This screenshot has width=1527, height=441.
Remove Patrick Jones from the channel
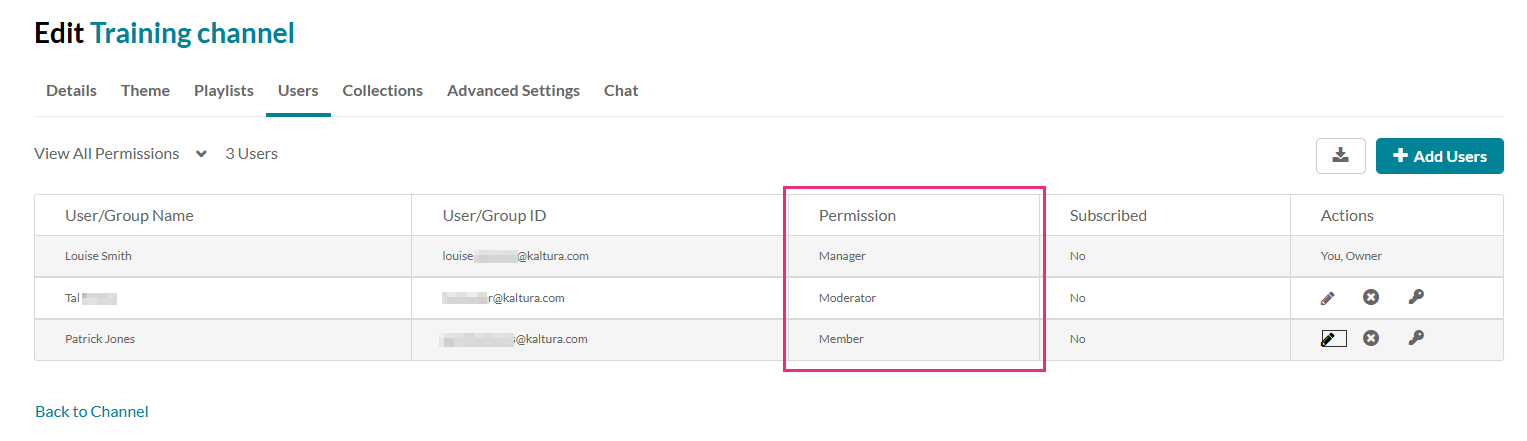(x=1371, y=338)
